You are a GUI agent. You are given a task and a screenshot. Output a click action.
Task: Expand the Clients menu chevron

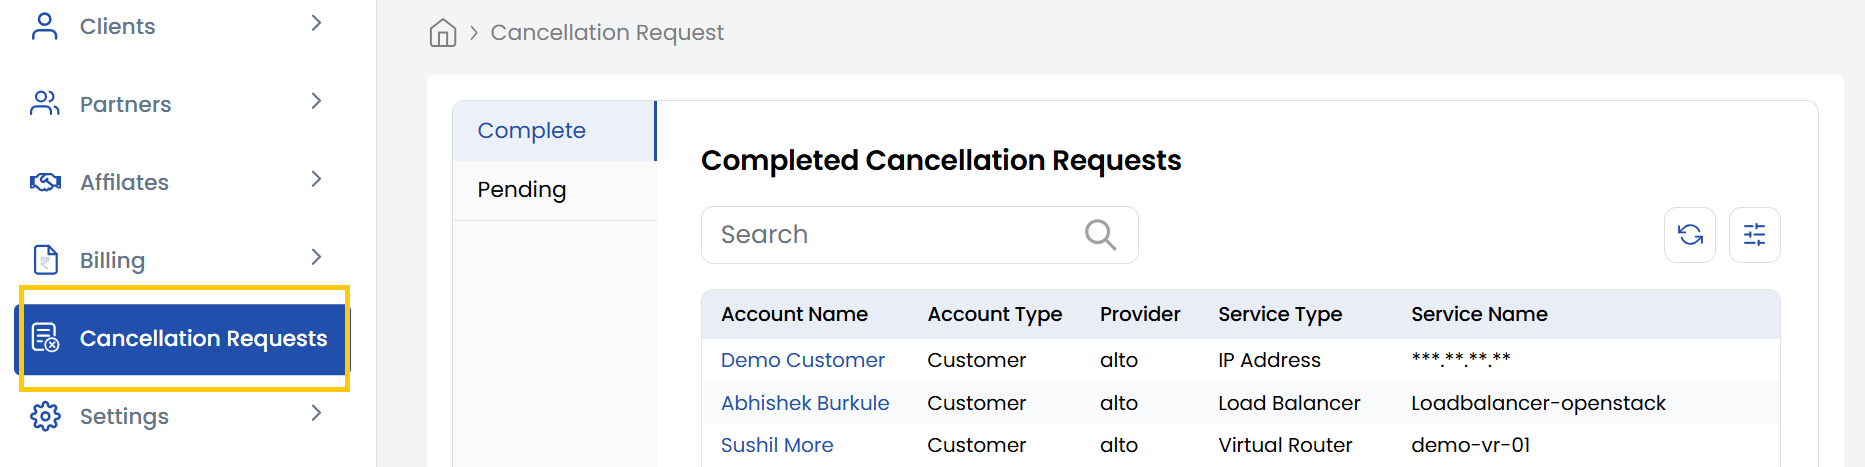tap(316, 23)
